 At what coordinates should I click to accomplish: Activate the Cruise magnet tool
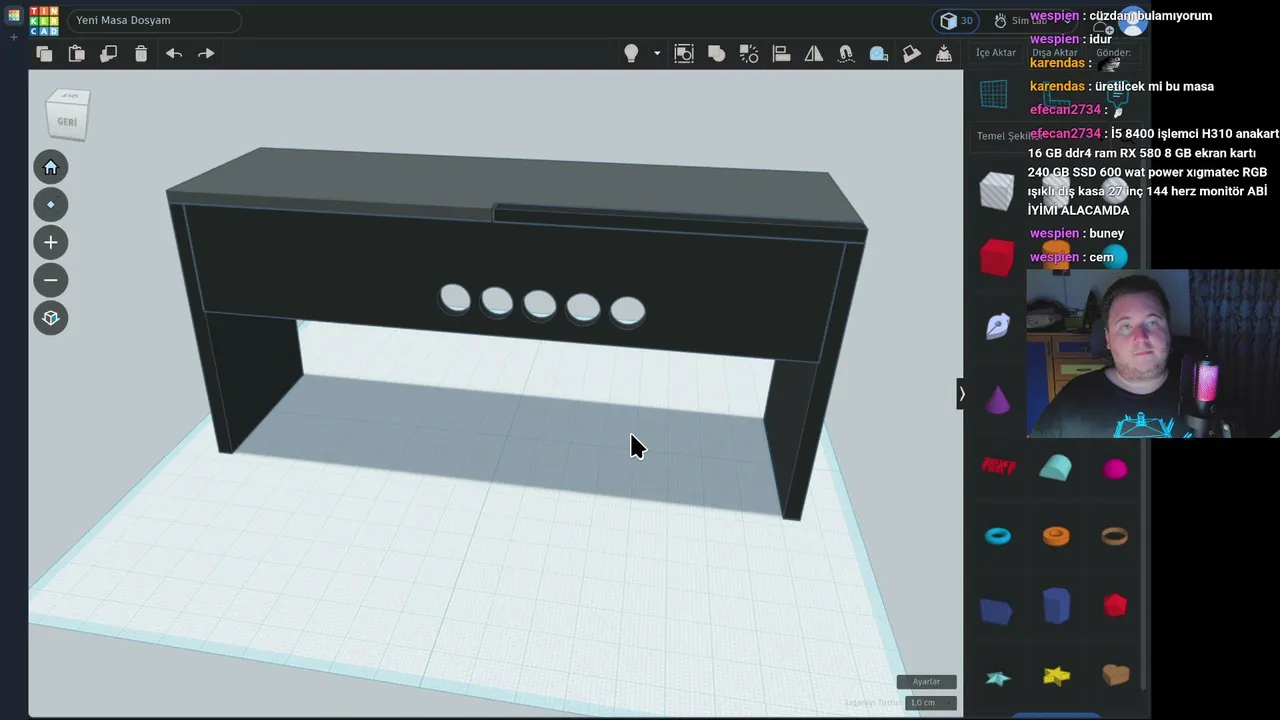(846, 54)
